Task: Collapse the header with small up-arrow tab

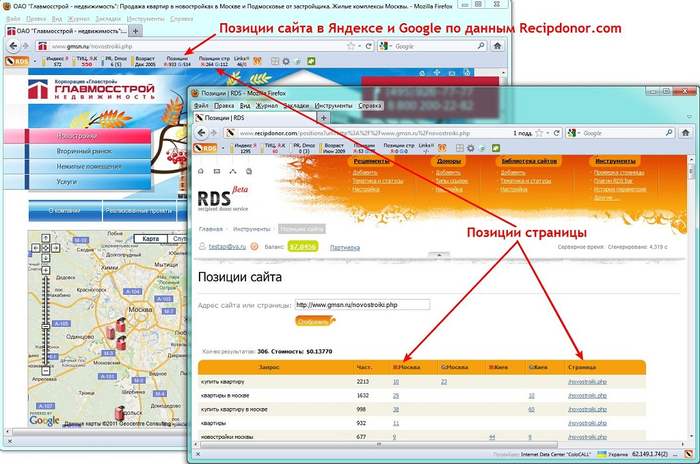Action: 439,255
